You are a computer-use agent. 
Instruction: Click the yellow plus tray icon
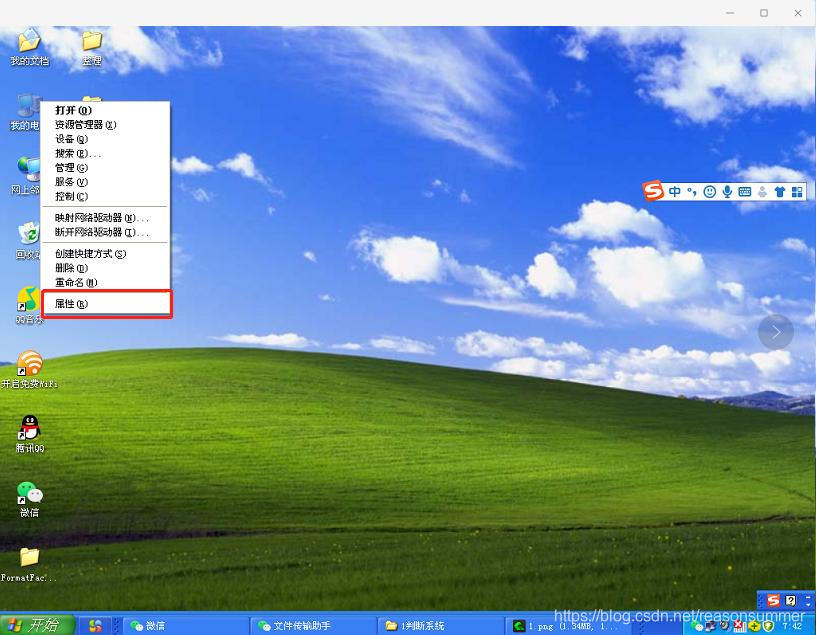[754, 626]
